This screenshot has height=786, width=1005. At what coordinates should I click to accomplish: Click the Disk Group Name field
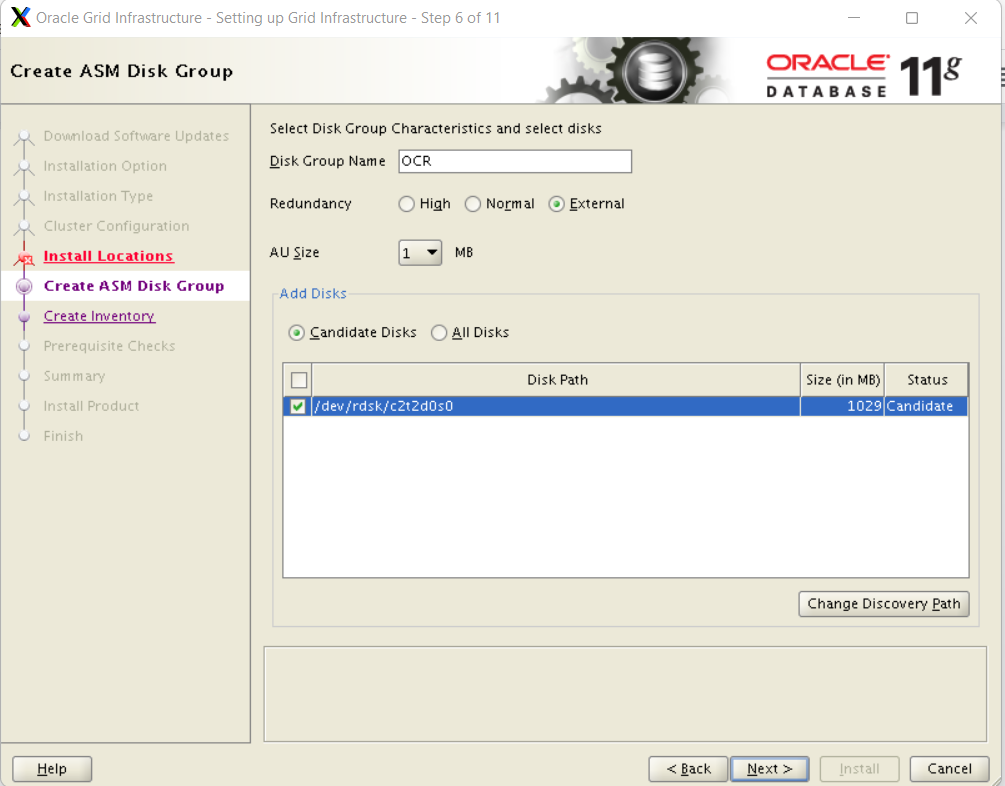coord(515,161)
